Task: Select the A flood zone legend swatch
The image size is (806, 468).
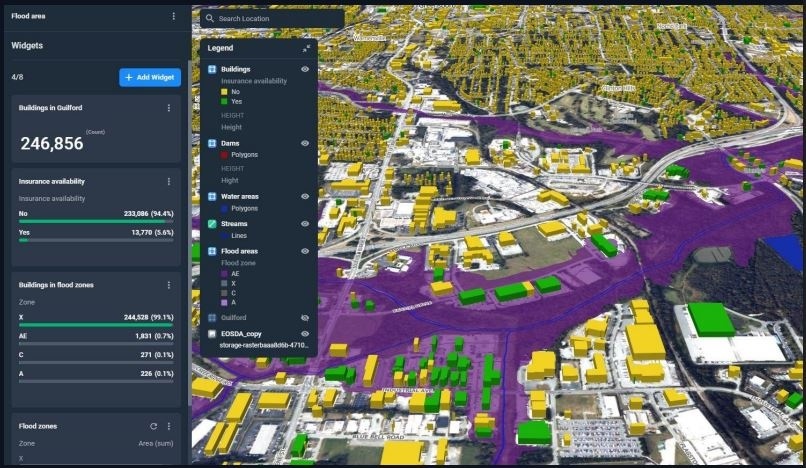Action: 224,302
